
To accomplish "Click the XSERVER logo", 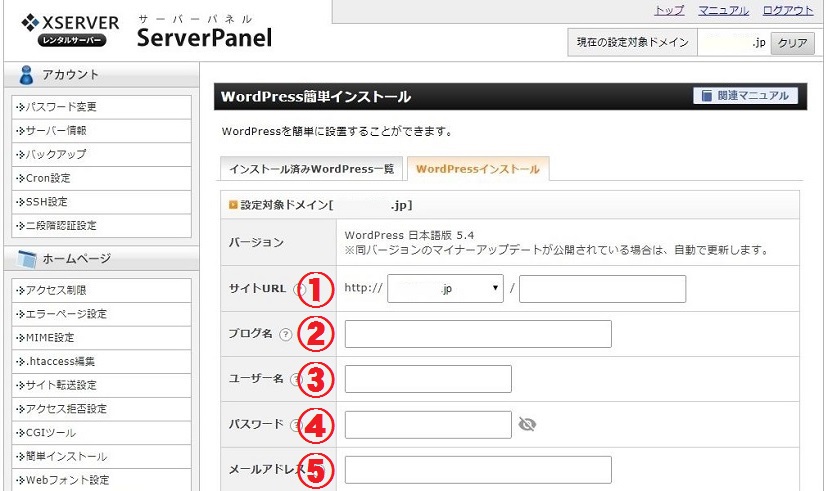I will pos(70,30).
